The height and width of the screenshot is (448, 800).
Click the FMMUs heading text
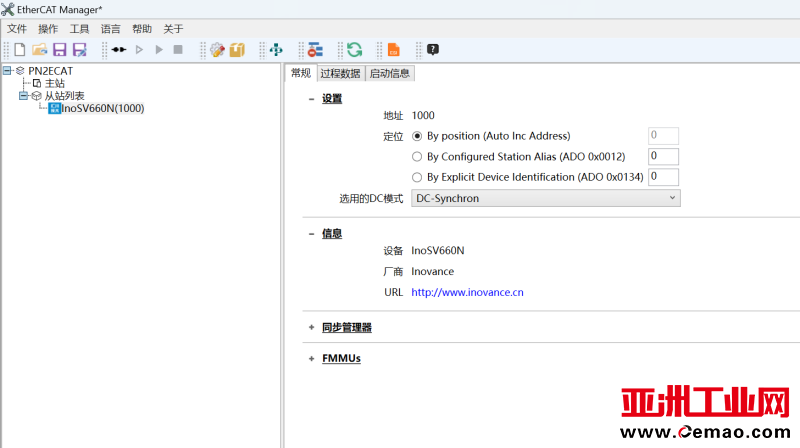pyautogui.click(x=341, y=359)
